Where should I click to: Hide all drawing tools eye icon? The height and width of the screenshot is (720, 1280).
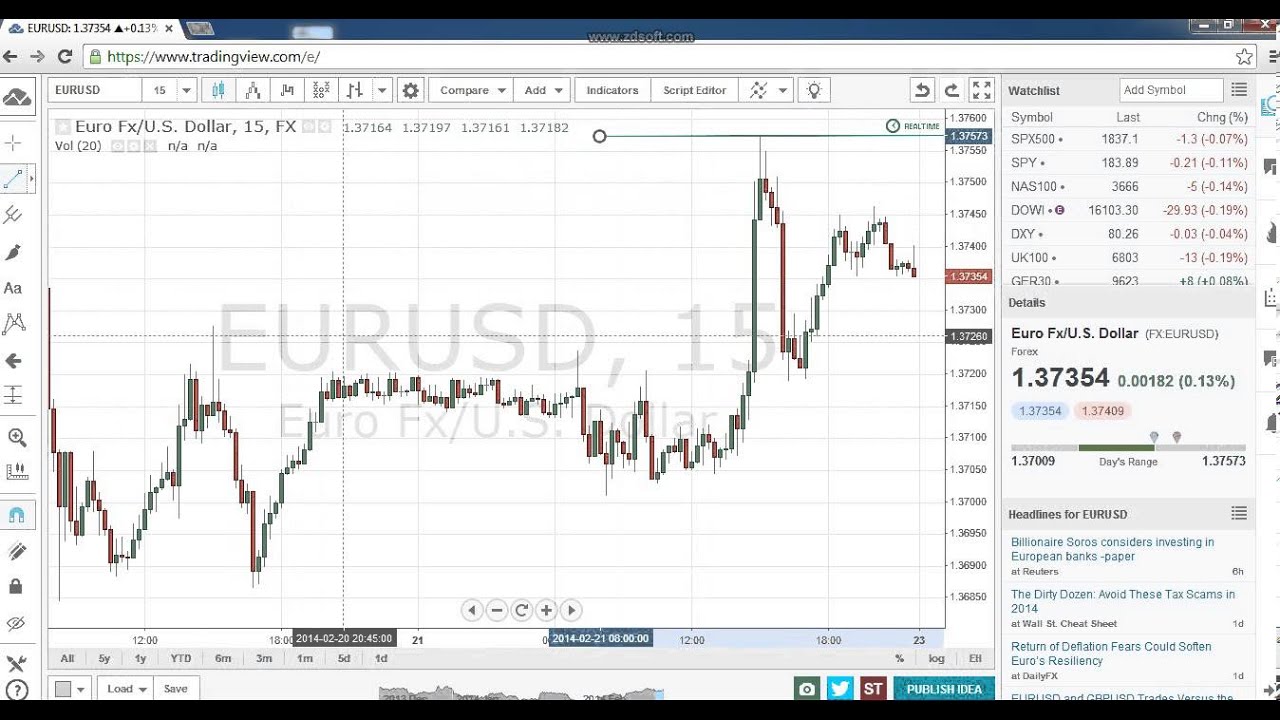point(17,623)
